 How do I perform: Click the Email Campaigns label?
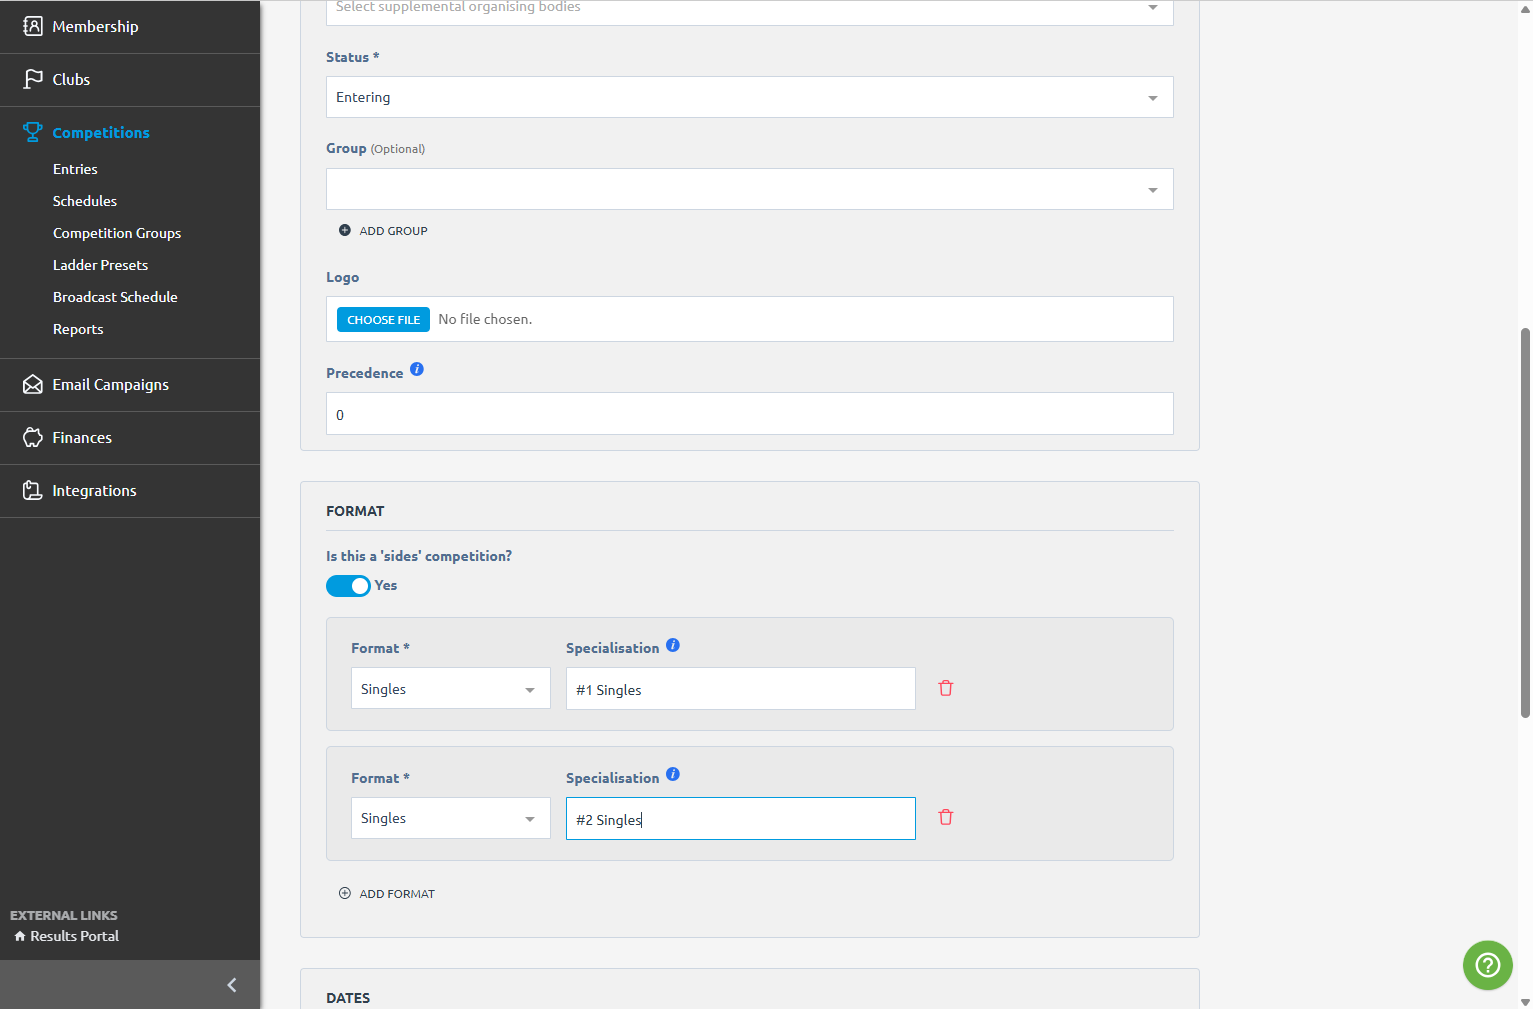110,384
